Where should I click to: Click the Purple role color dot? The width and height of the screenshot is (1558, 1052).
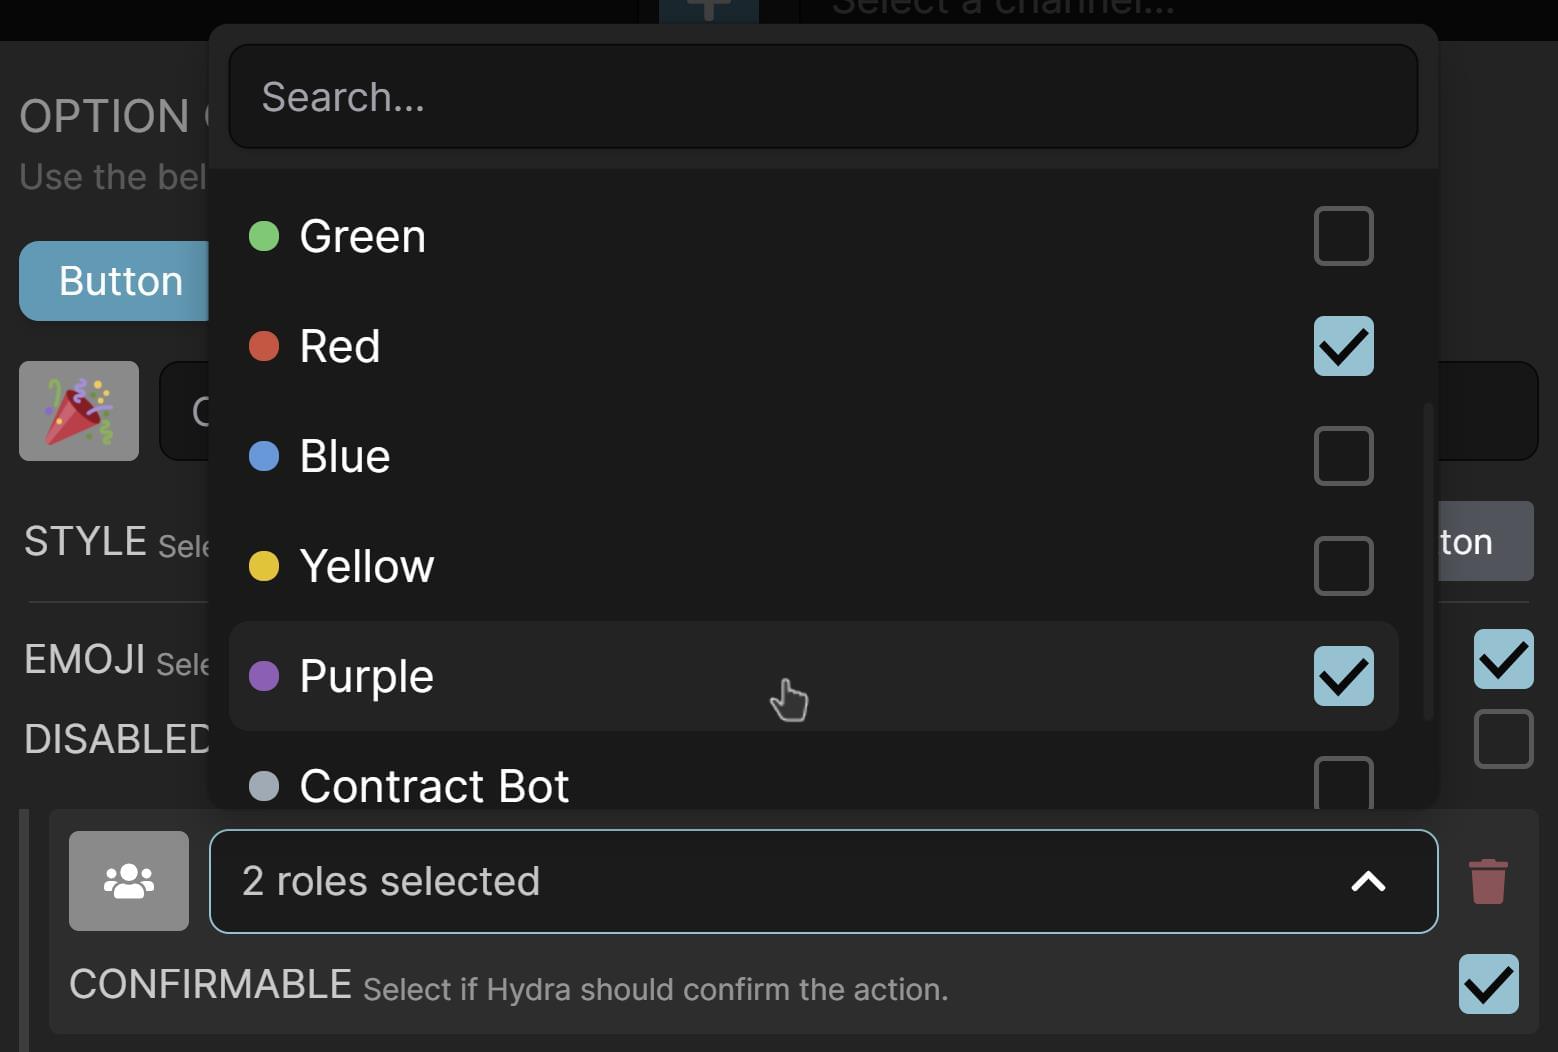264,676
